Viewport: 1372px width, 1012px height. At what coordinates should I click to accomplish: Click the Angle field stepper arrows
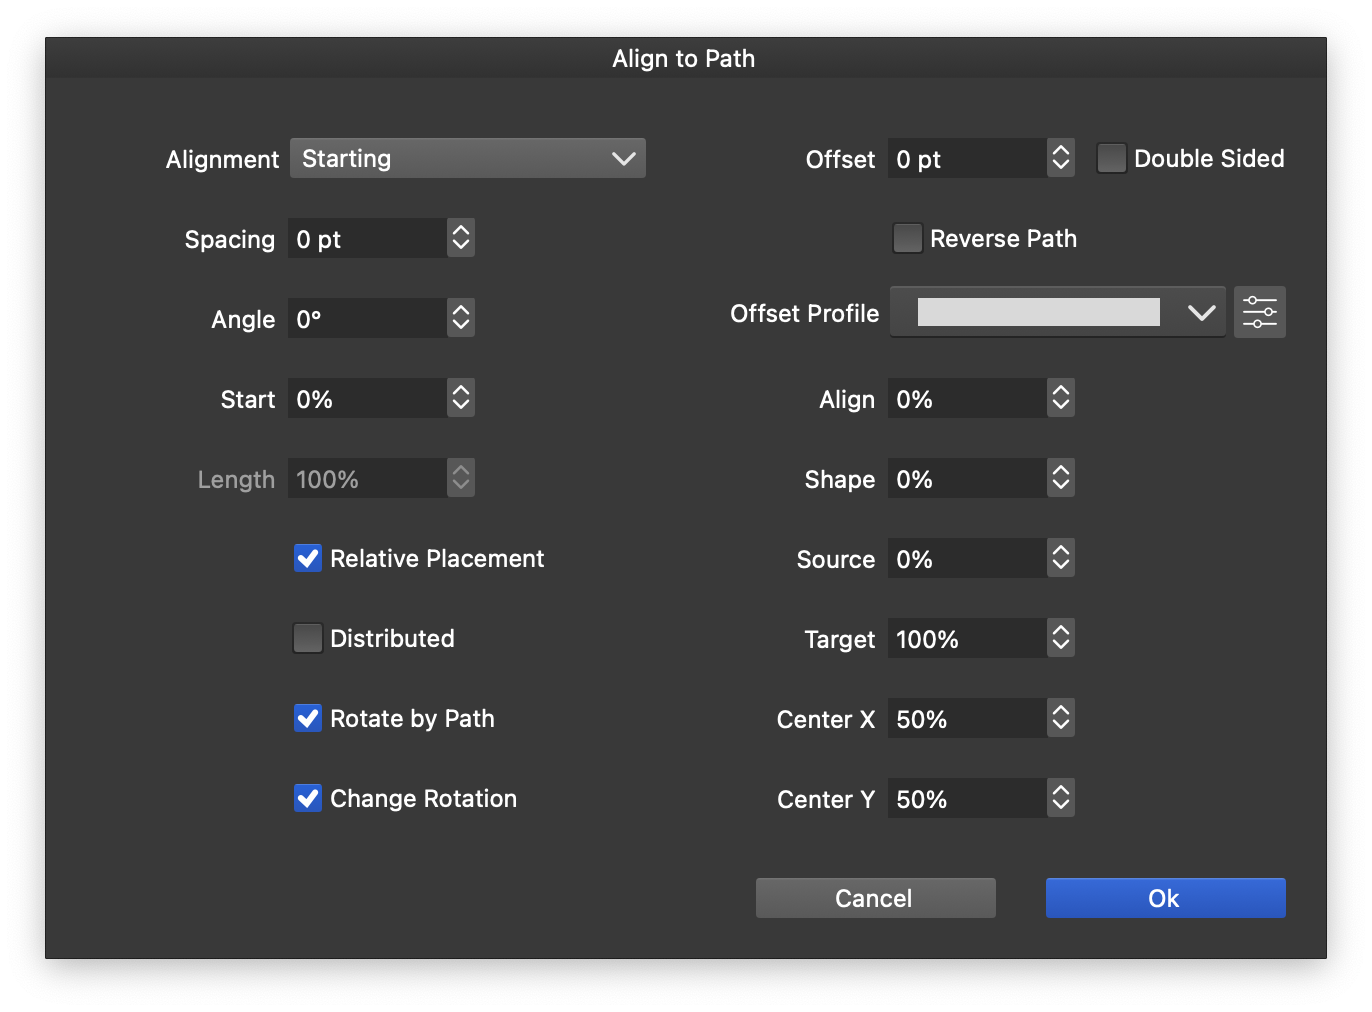460,318
